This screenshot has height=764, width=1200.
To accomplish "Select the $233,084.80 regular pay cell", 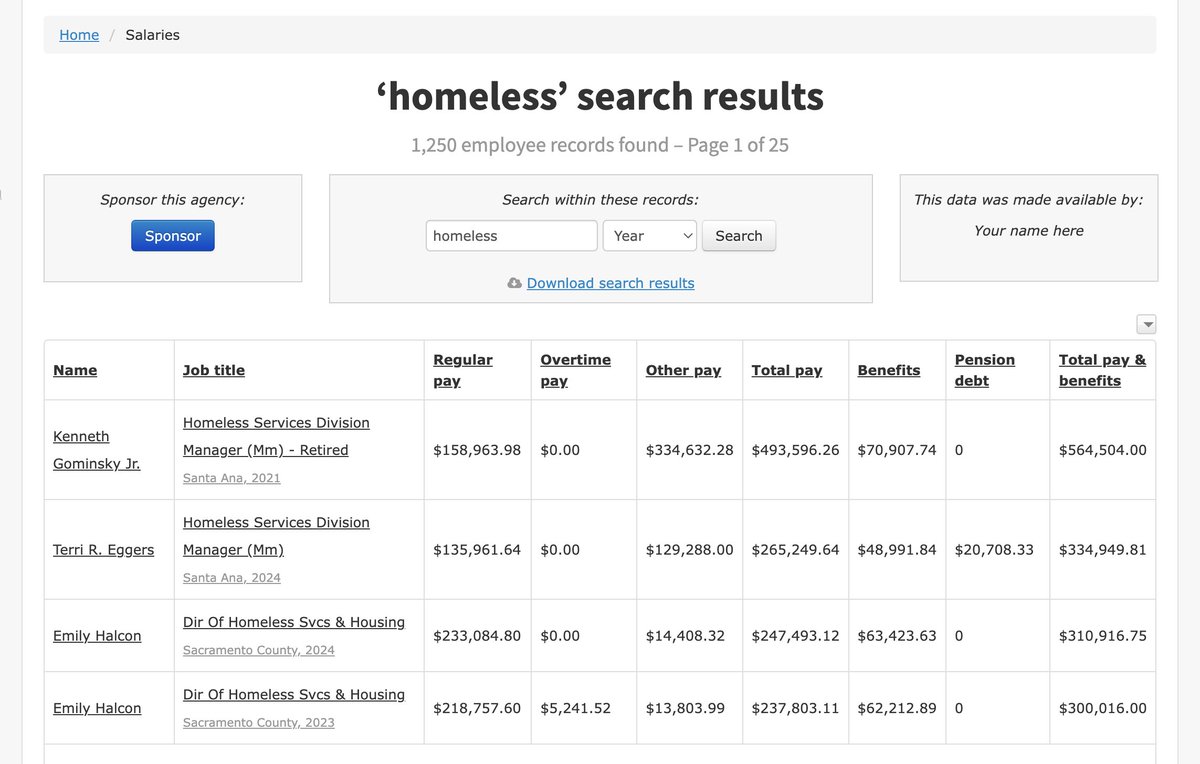I will click(477, 636).
